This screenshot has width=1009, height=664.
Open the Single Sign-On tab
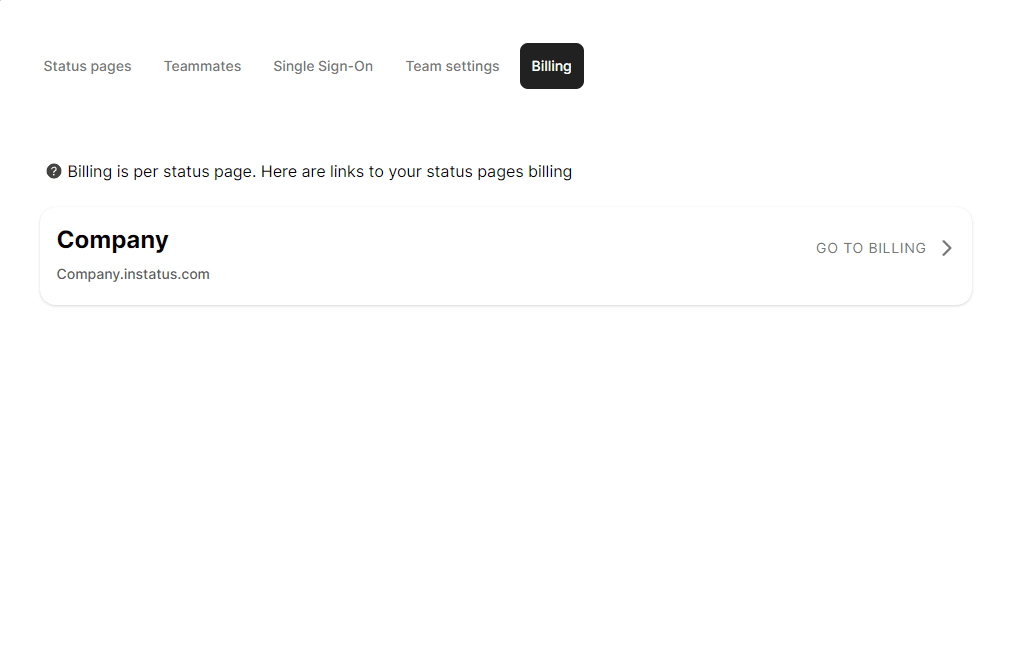pyautogui.click(x=323, y=66)
